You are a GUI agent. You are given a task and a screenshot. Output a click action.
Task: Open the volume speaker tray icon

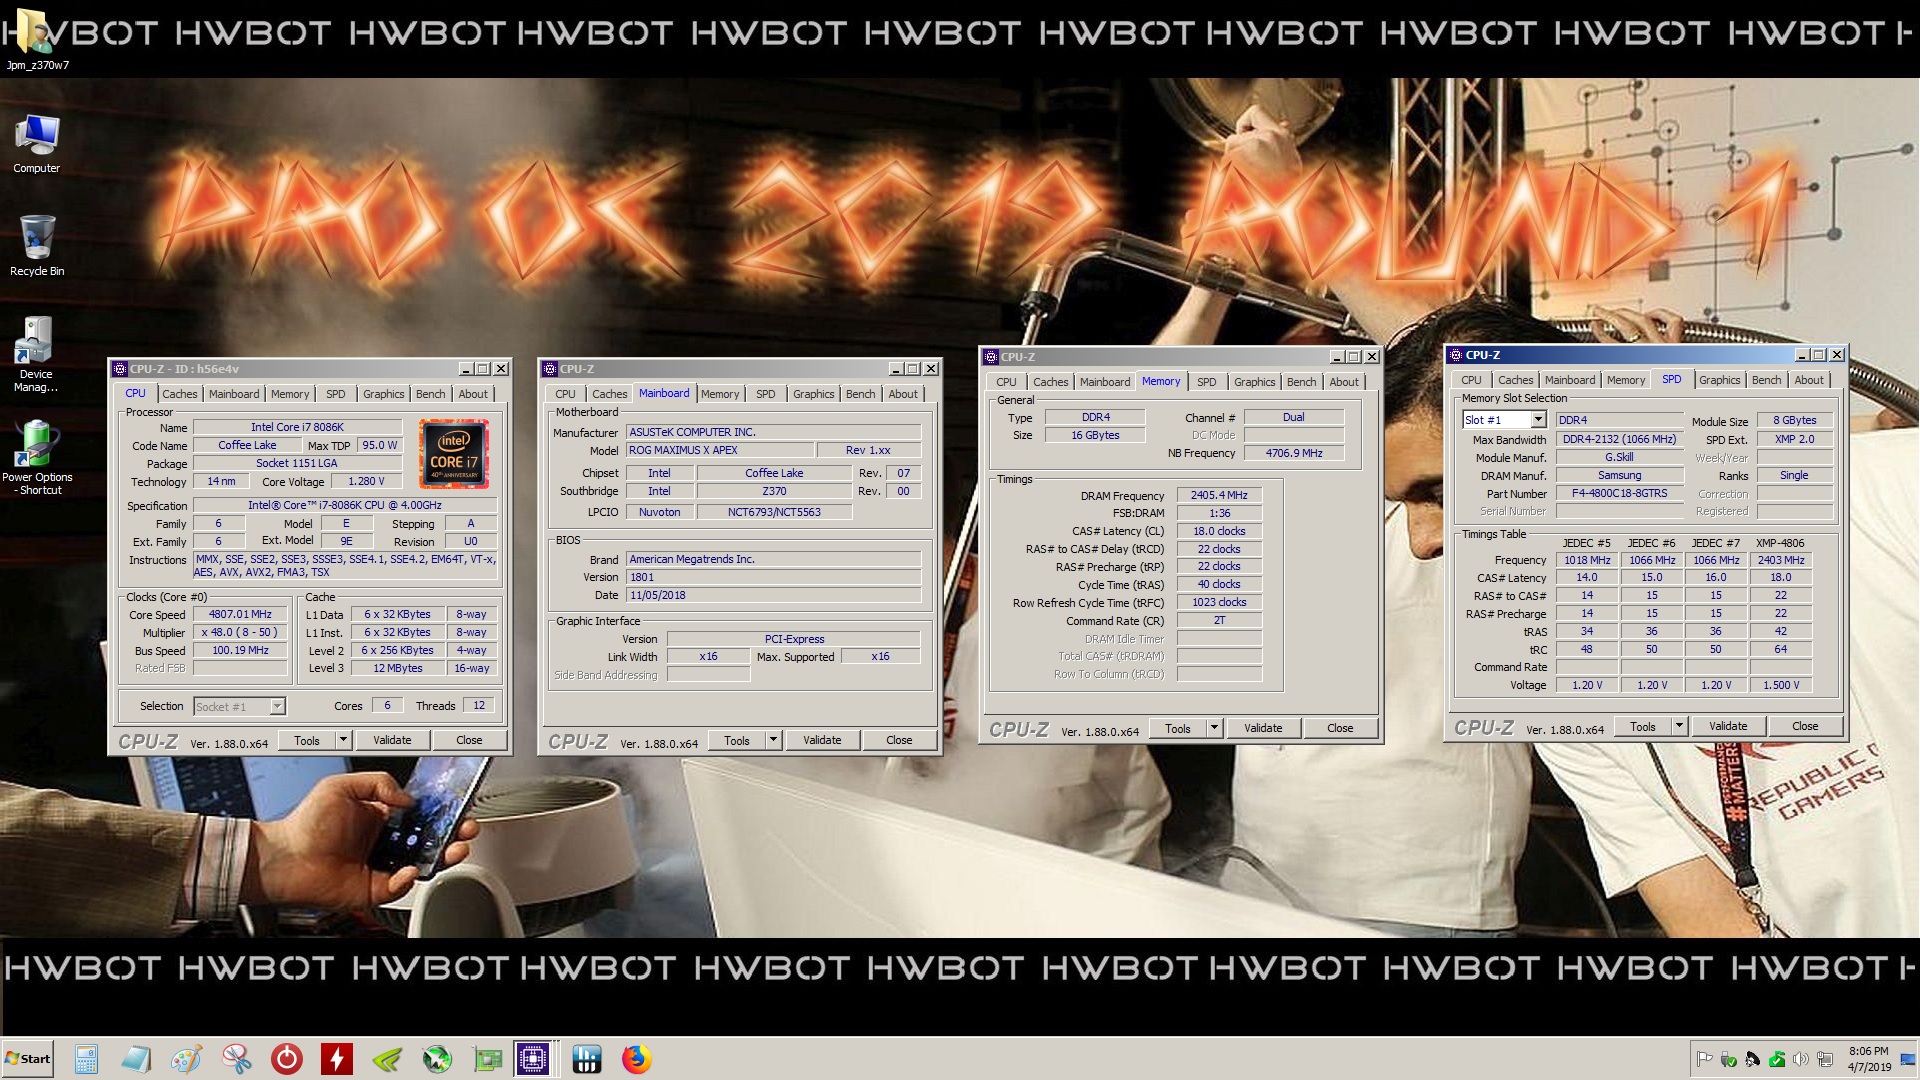point(1801,1059)
